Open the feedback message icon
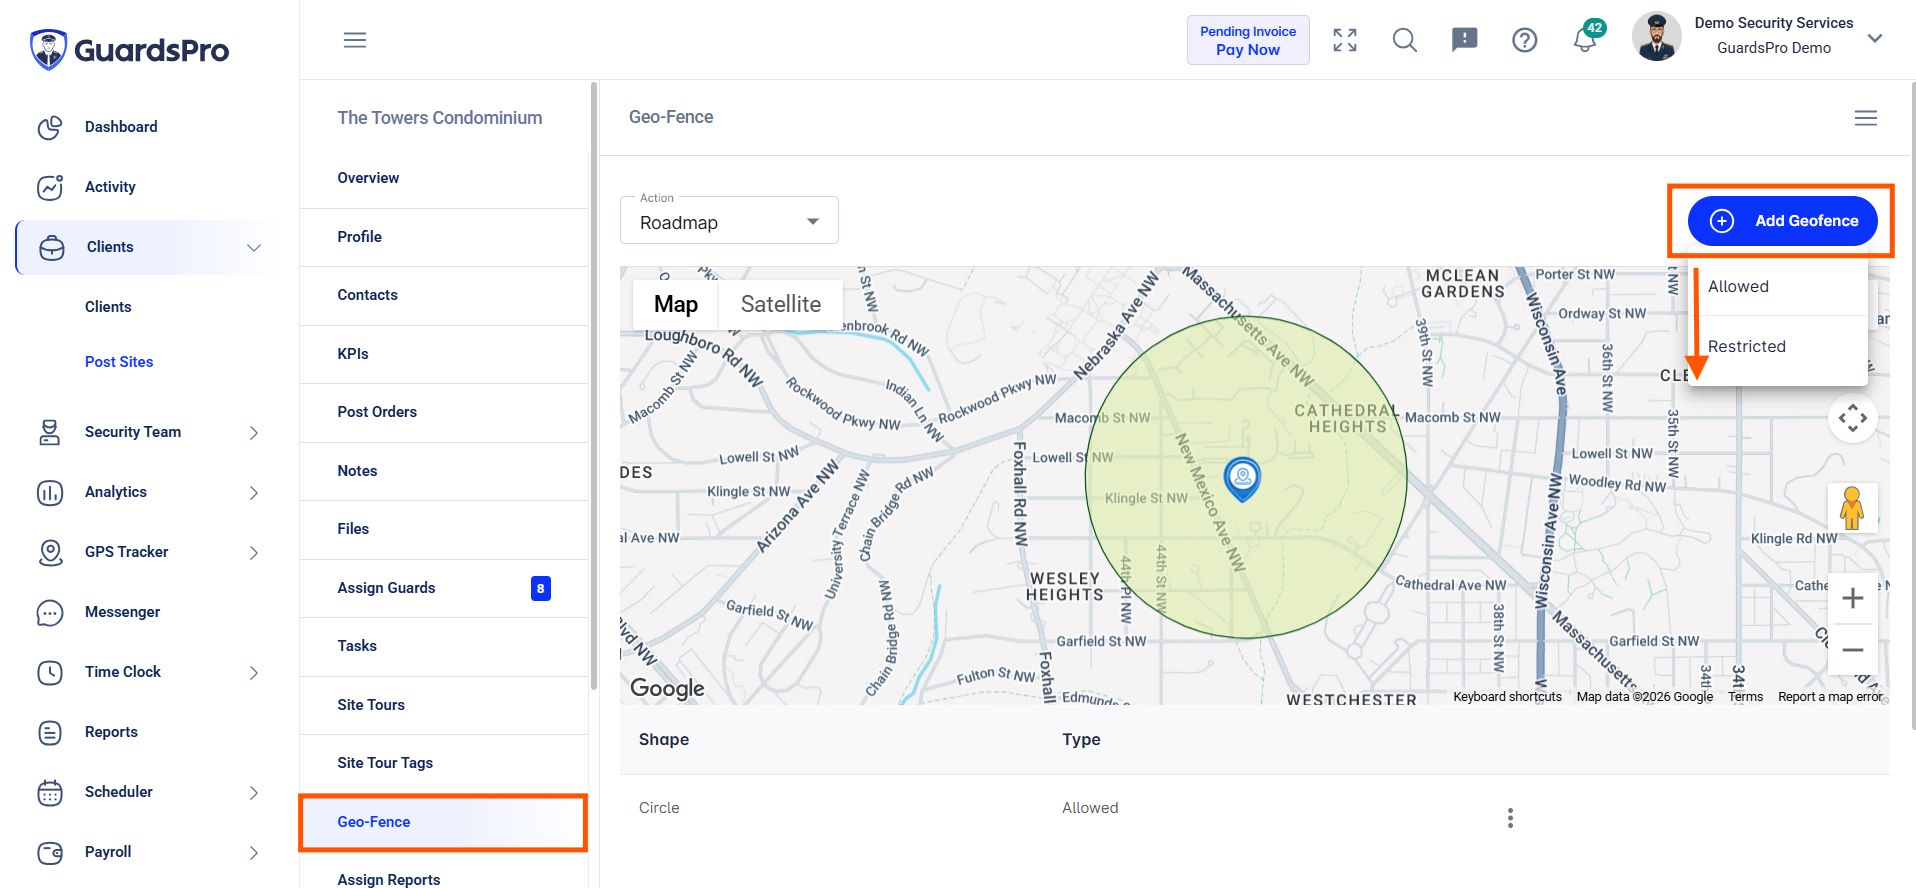1916x888 pixels. 1465,40
